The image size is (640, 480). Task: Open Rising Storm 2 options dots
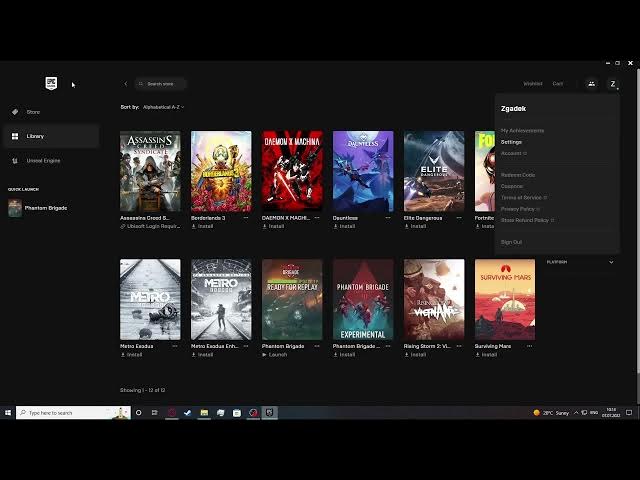pyautogui.click(x=459, y=346)
